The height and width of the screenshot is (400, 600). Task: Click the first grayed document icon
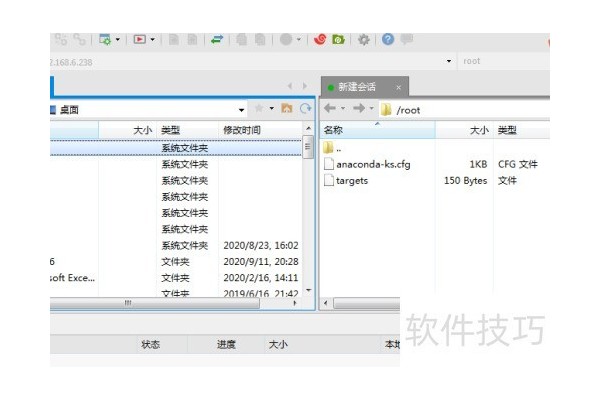174,39
